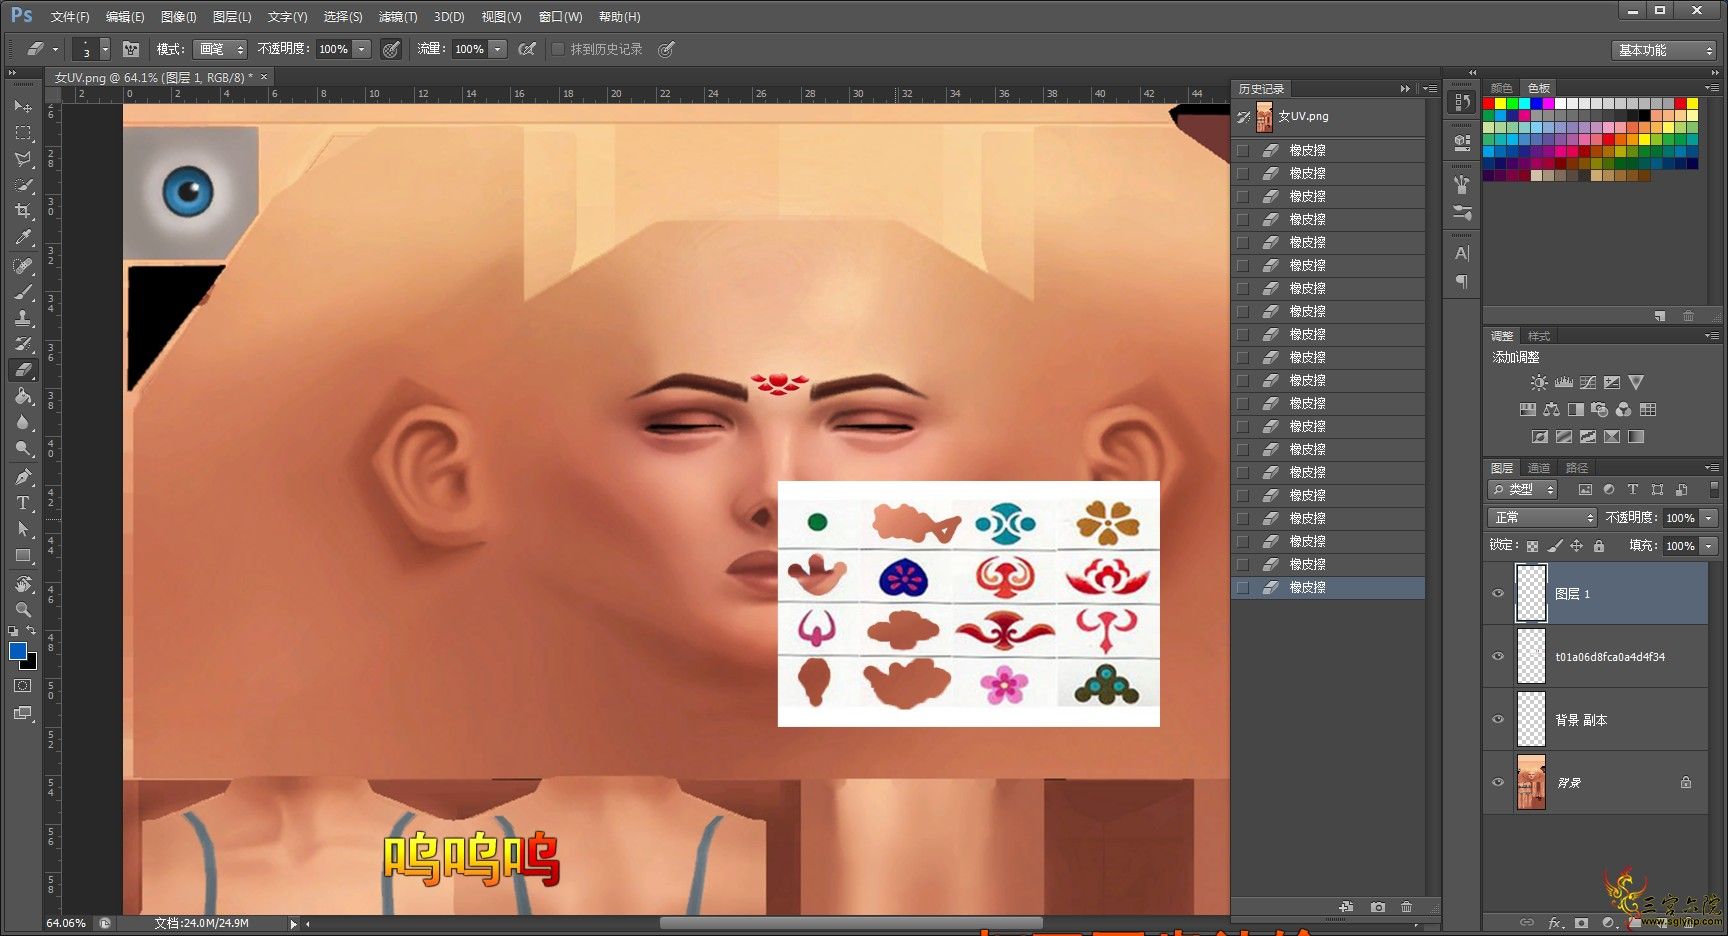Open layer filter type dropdown 类型
Viewport: 1728px width, 936px height.
click(x=1523, y=490)
